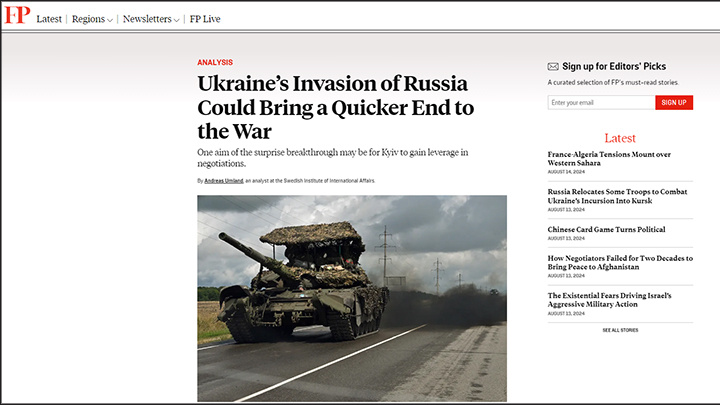Click the tank article photo
Image resolution: width=720 pixels, height=405 pixels.
352,298
